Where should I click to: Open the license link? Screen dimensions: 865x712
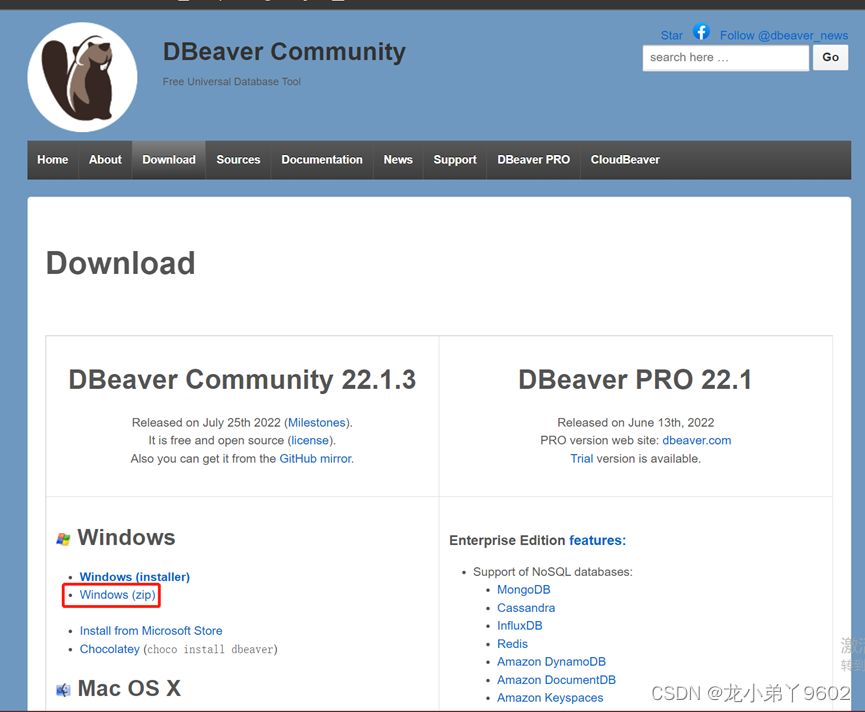[x=310, y=441]
